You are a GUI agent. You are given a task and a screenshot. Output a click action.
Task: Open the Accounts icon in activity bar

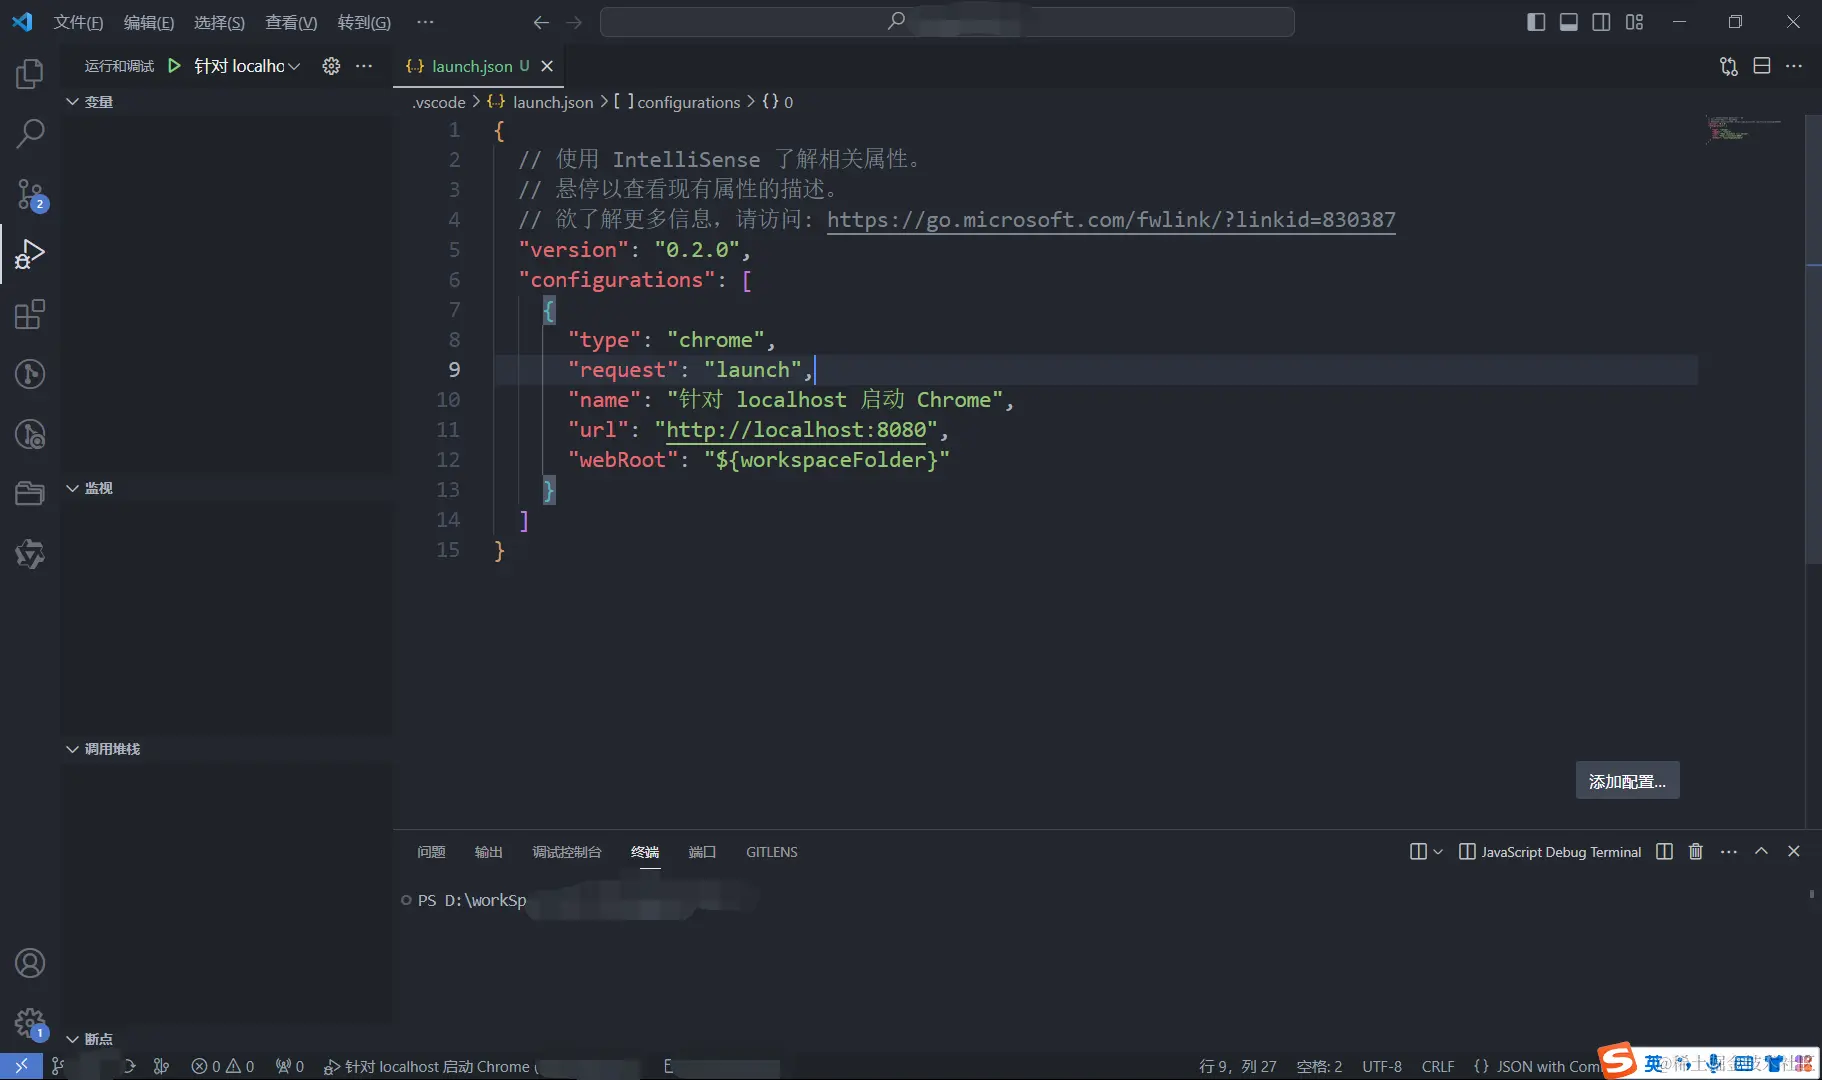pyautogui.click(x=30, y=963)
